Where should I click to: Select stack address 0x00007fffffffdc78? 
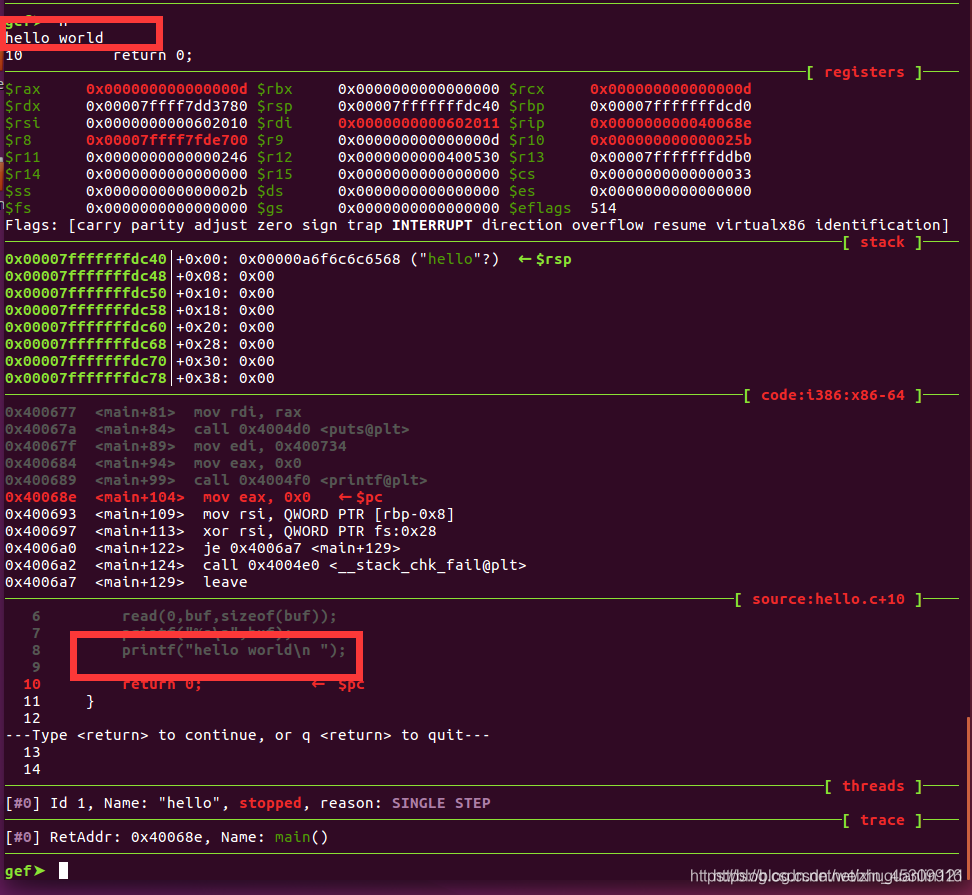[86, 378]
